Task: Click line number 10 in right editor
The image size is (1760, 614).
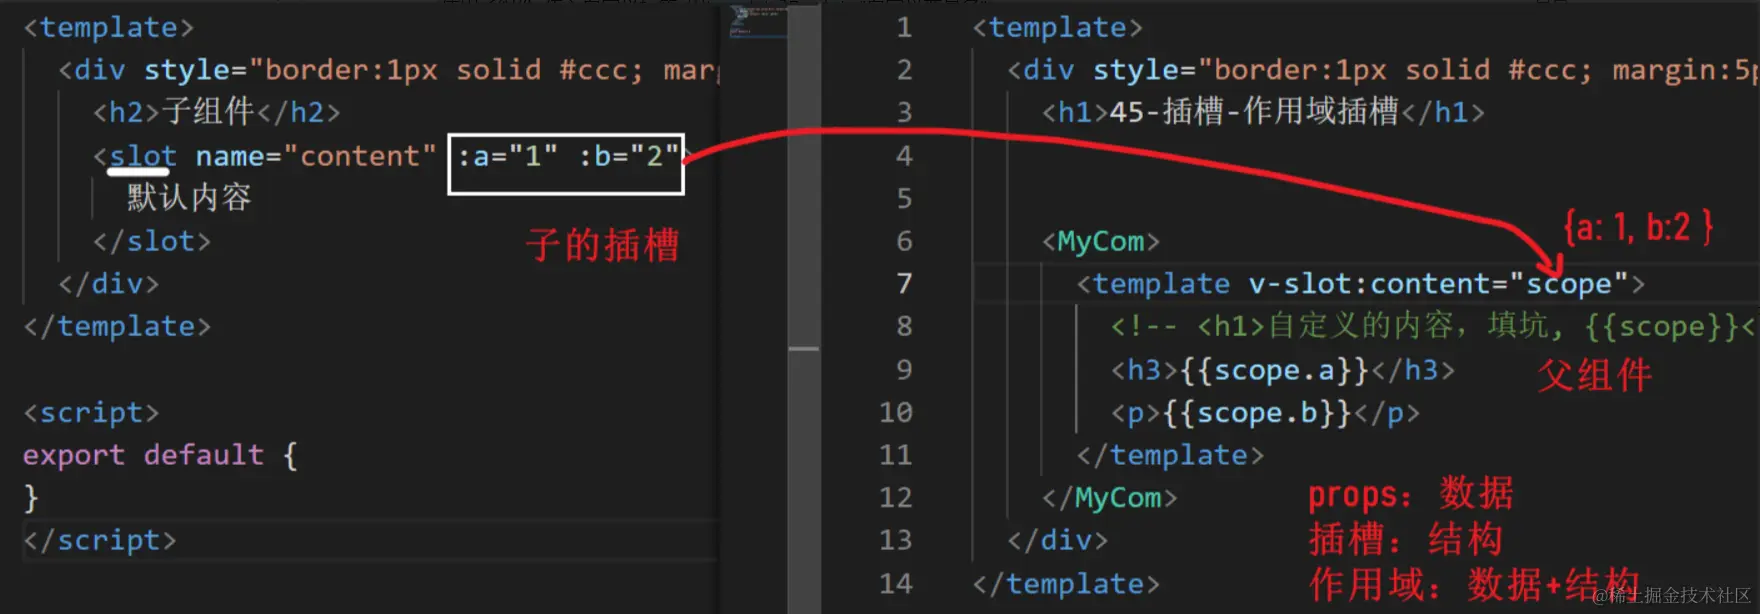Action: pos(896,412)
